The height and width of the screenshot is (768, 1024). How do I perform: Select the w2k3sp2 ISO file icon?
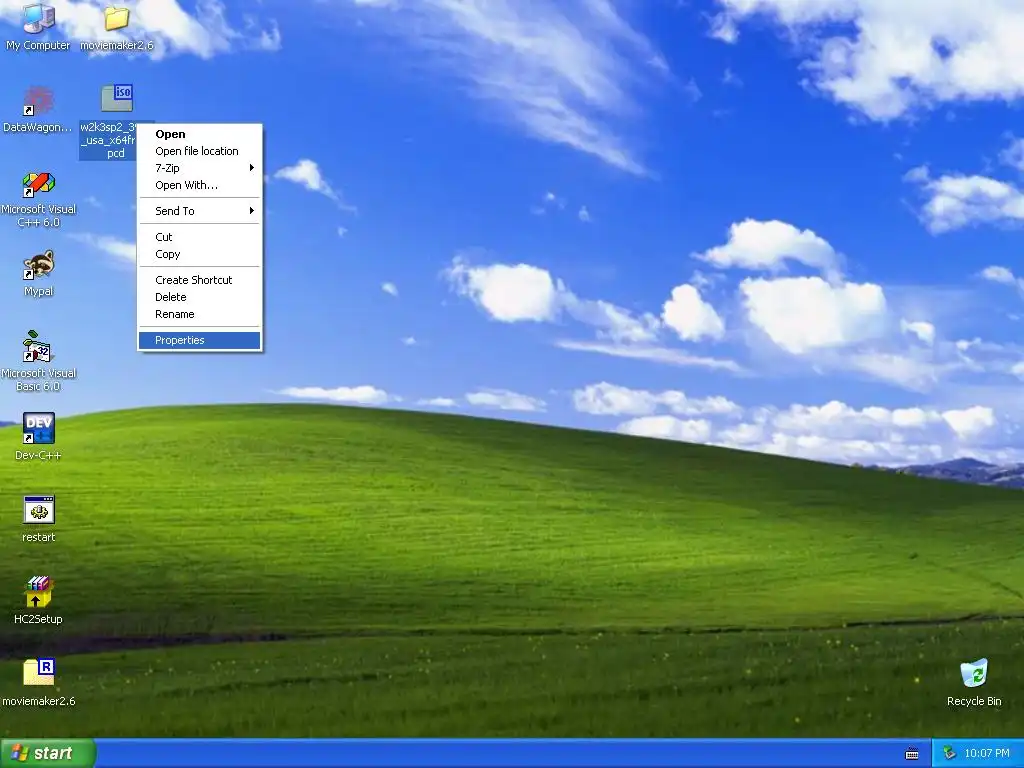pos(116,99)
